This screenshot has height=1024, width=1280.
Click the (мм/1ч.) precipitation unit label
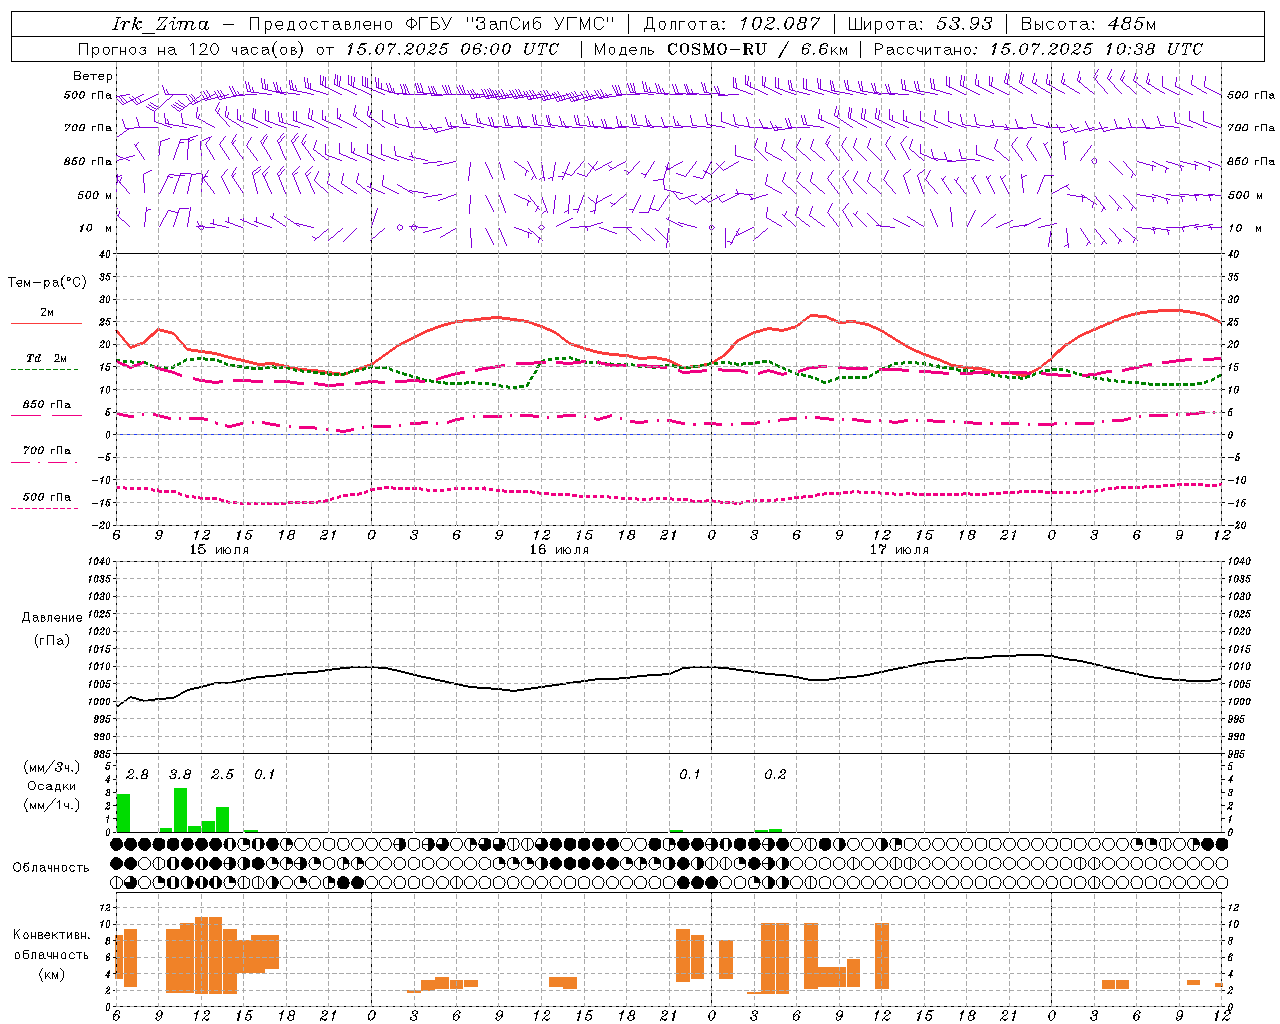[52, 804]
